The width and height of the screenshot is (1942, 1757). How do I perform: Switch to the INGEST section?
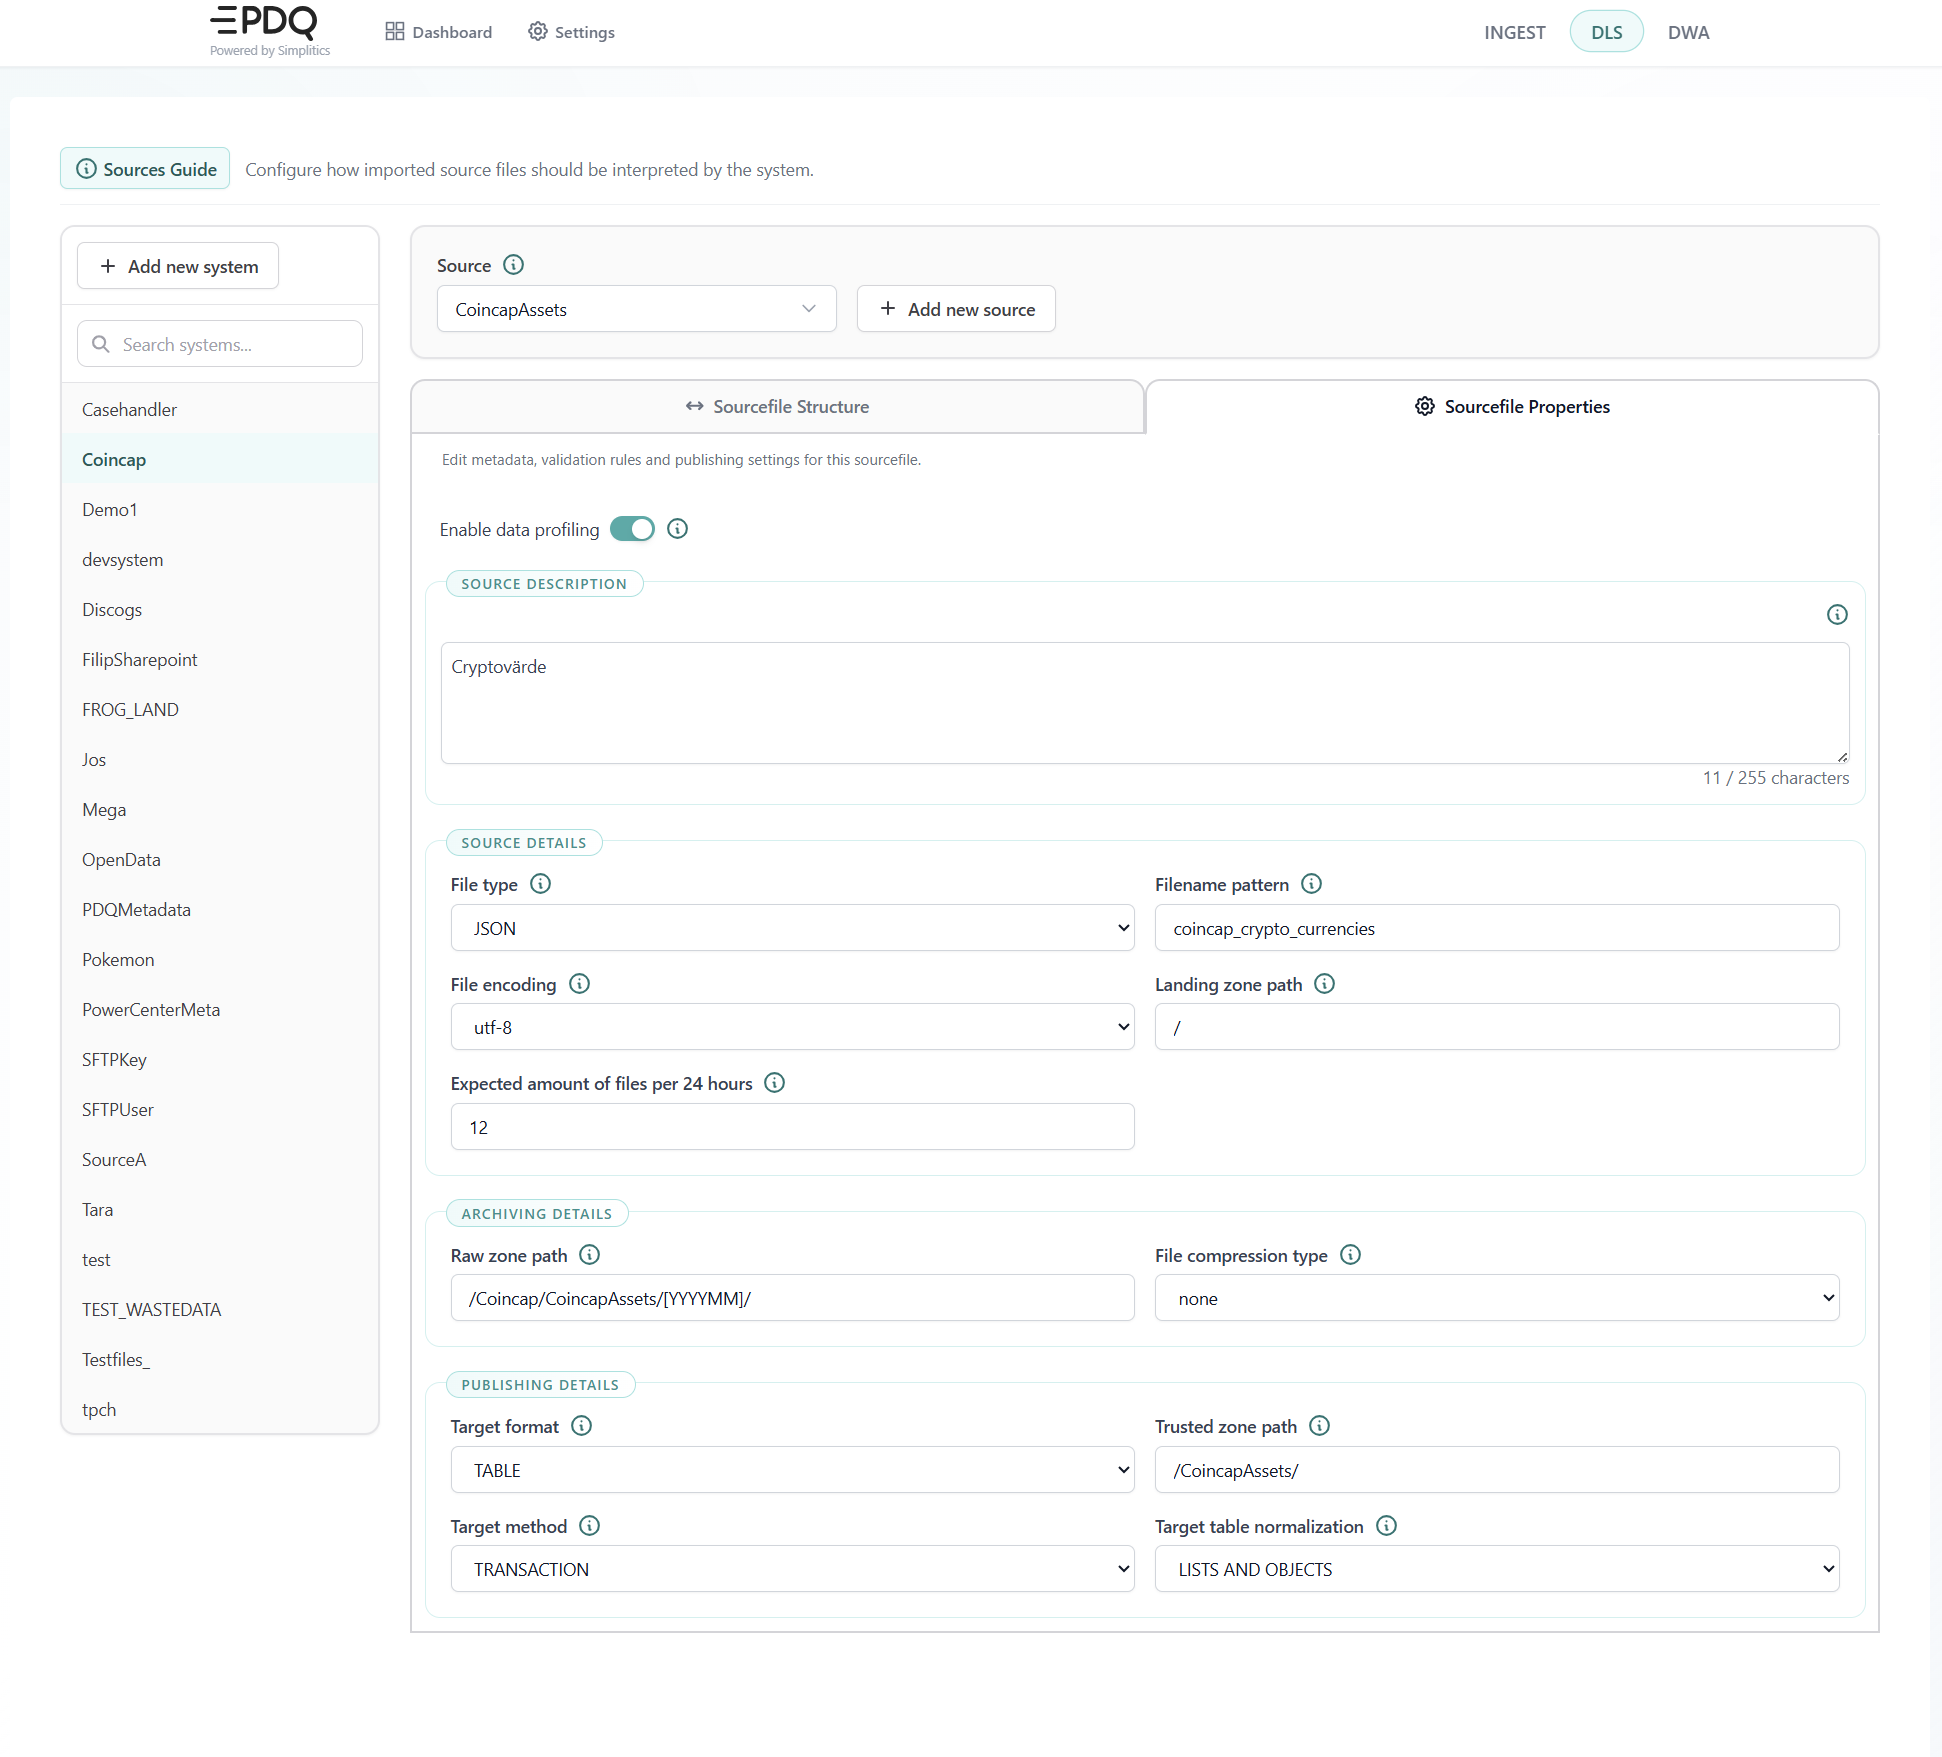[x=1514, y=32]
